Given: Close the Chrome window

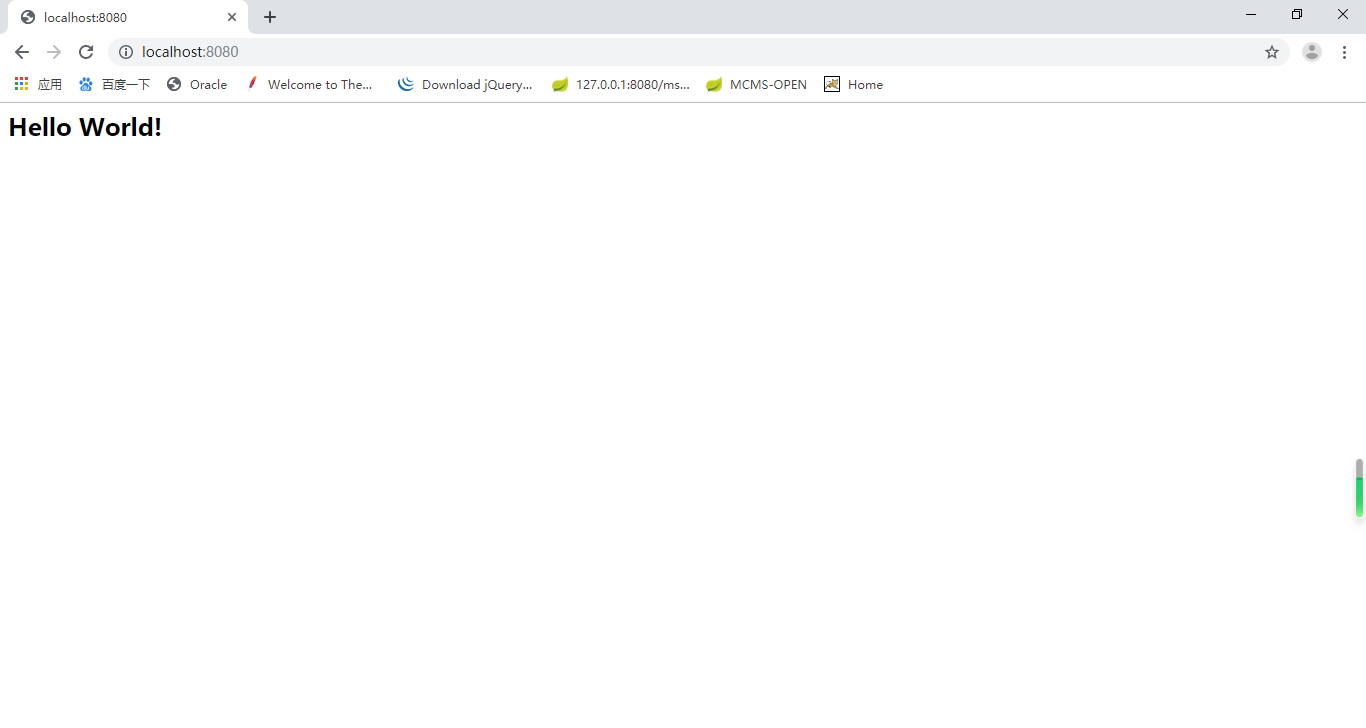Looking at the screenshot, I should [1343, 14].
